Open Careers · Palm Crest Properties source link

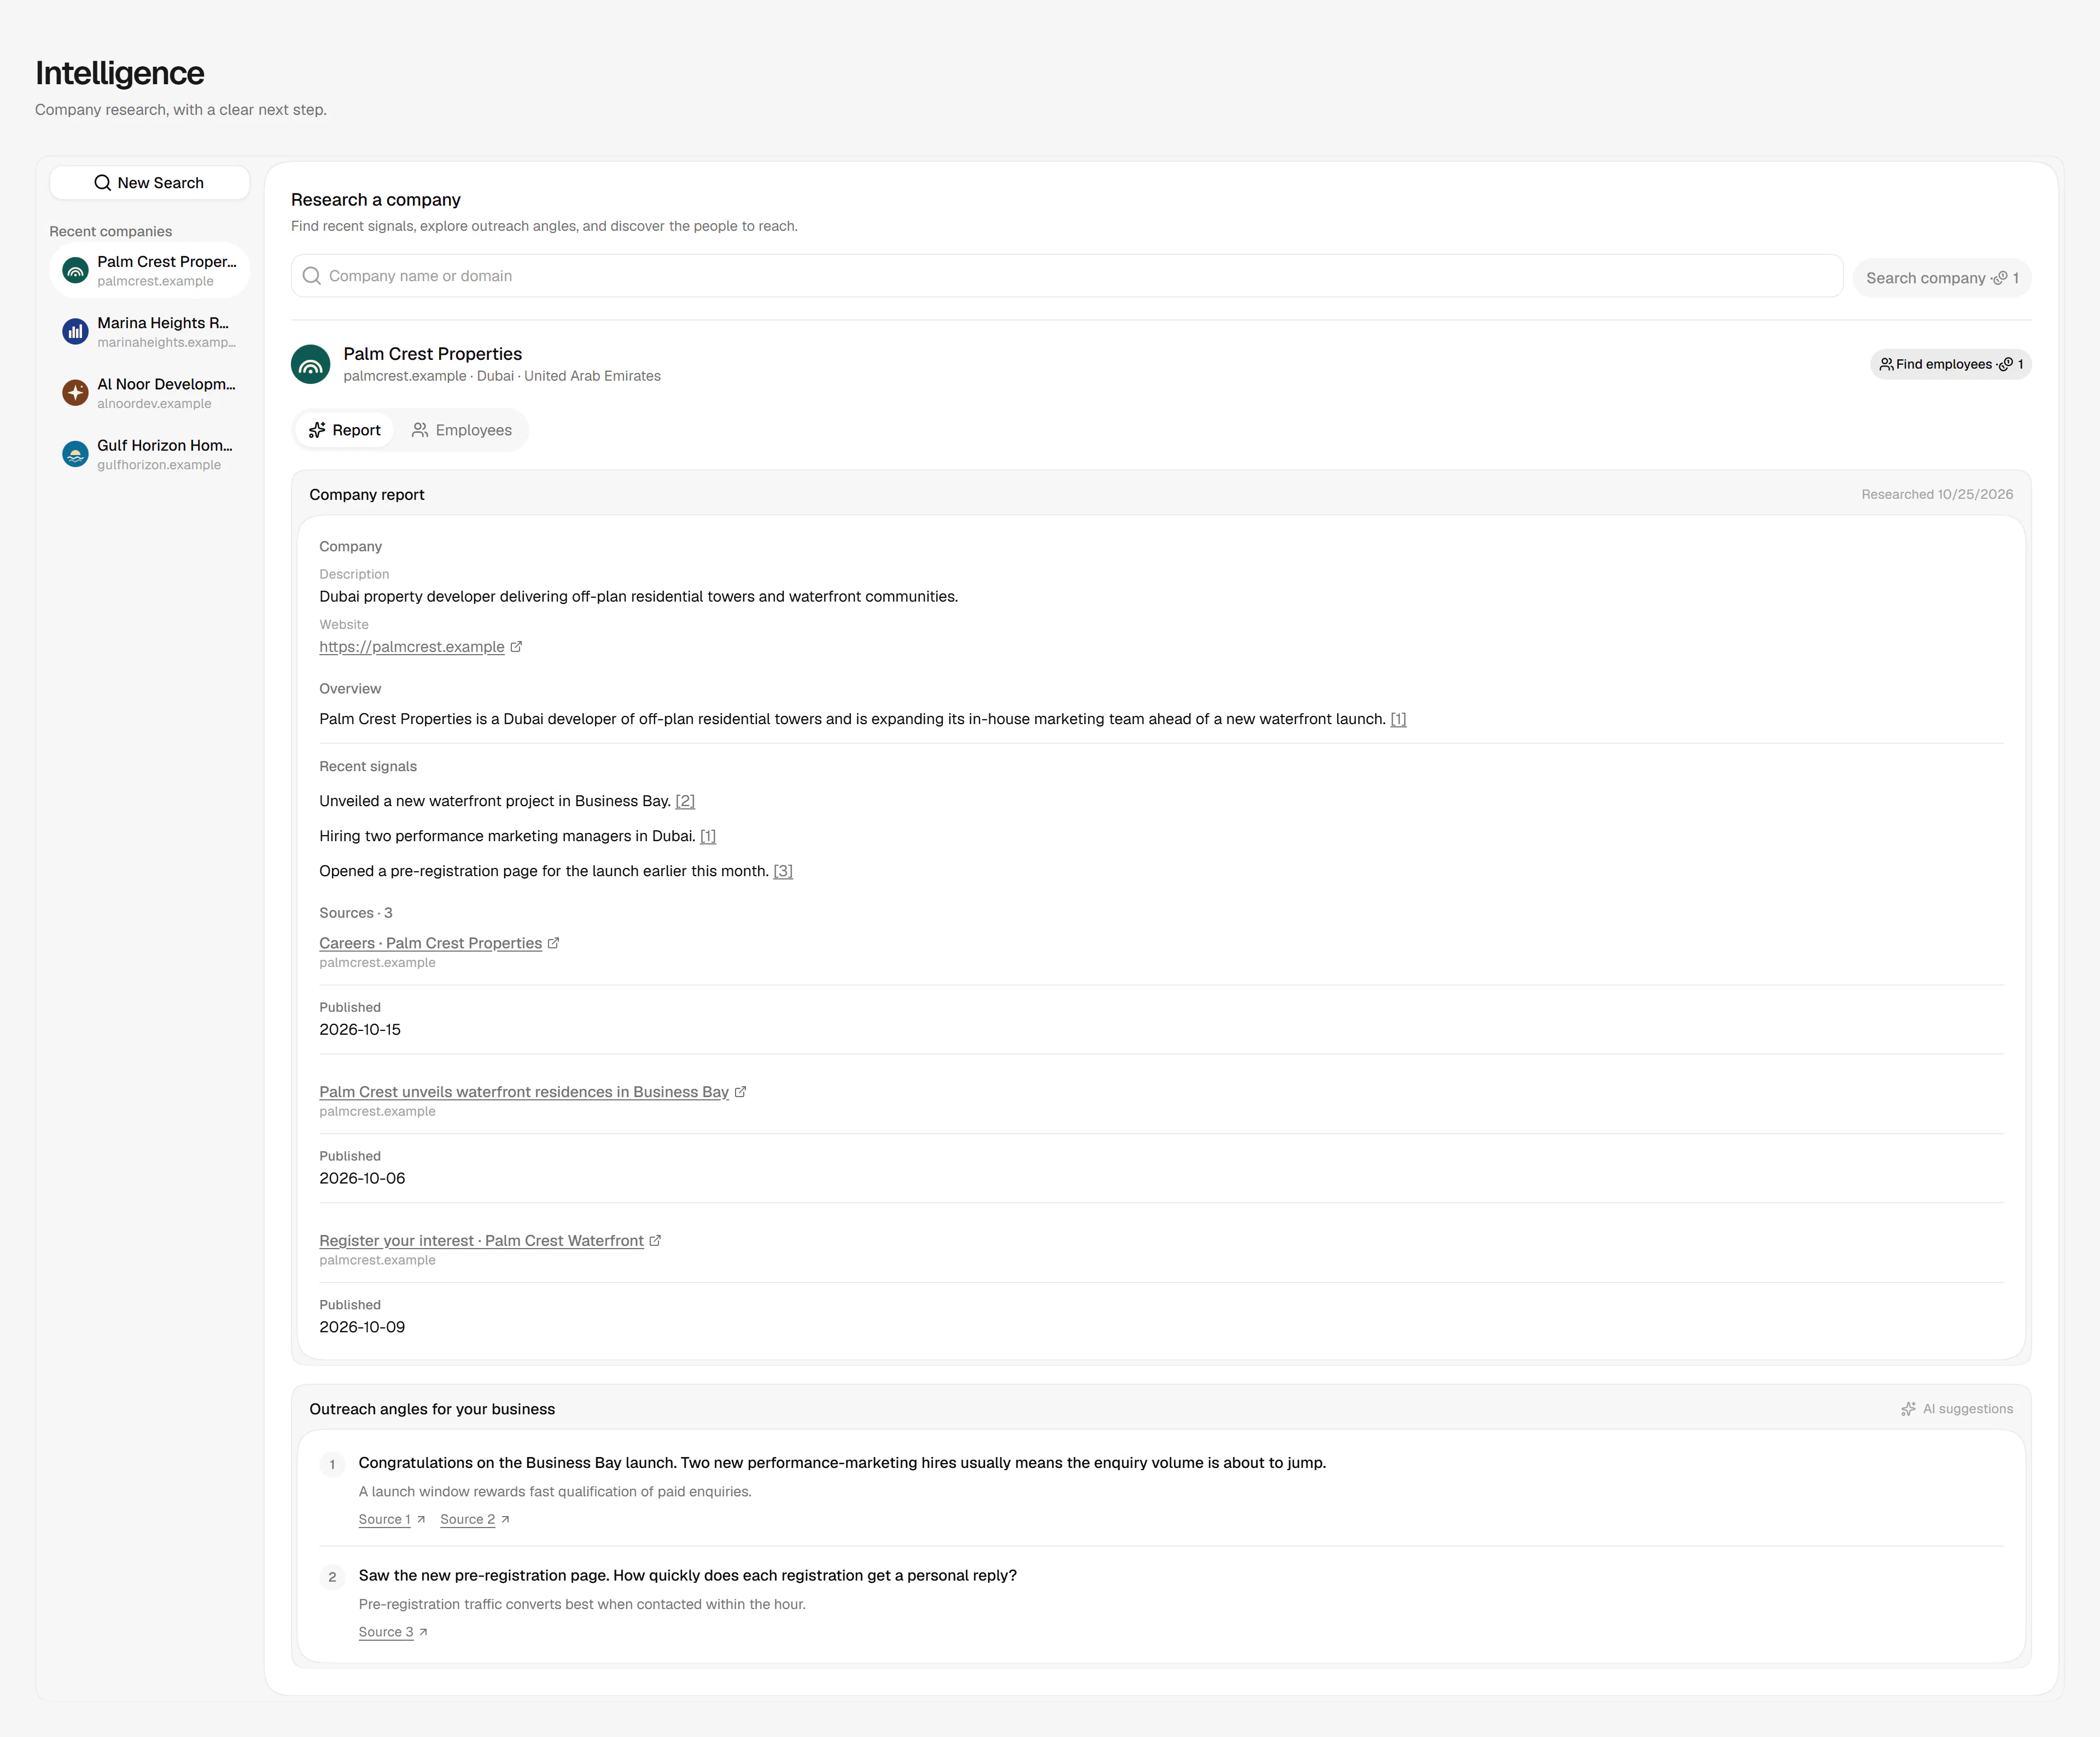(431, 943)
